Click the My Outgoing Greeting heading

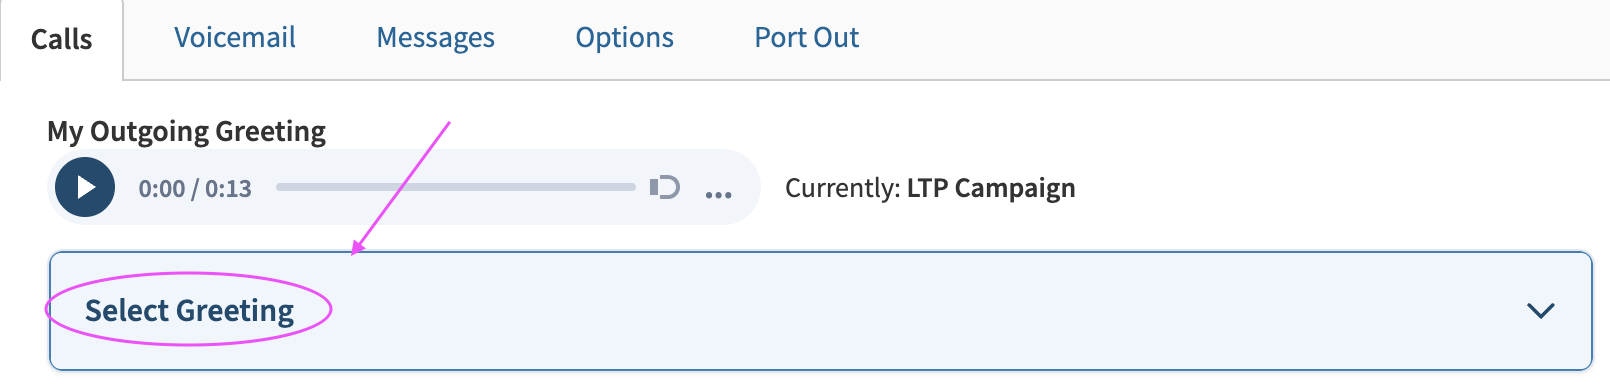pyautogui.click(x=187, y=131)
